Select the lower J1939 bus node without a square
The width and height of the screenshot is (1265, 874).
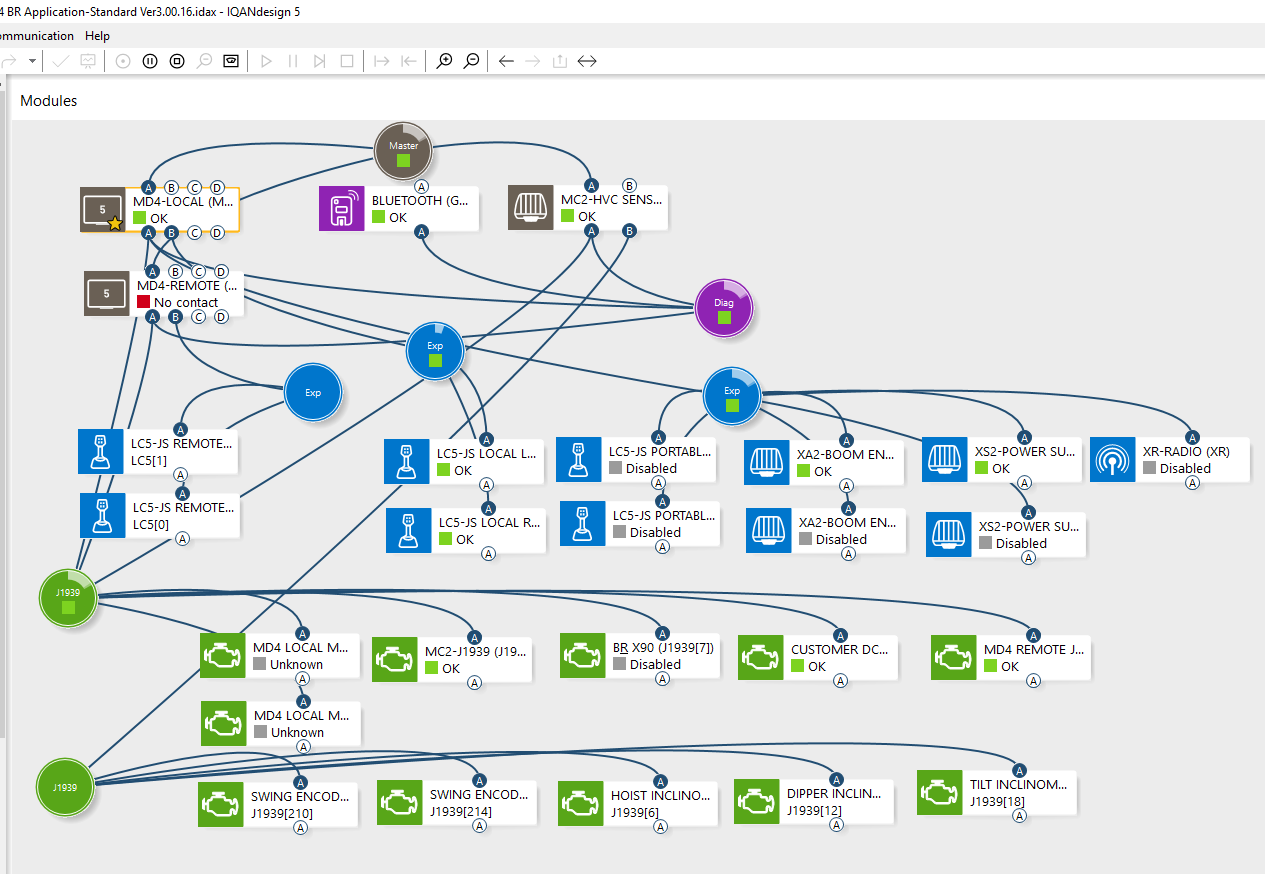(x=64, y=787)
